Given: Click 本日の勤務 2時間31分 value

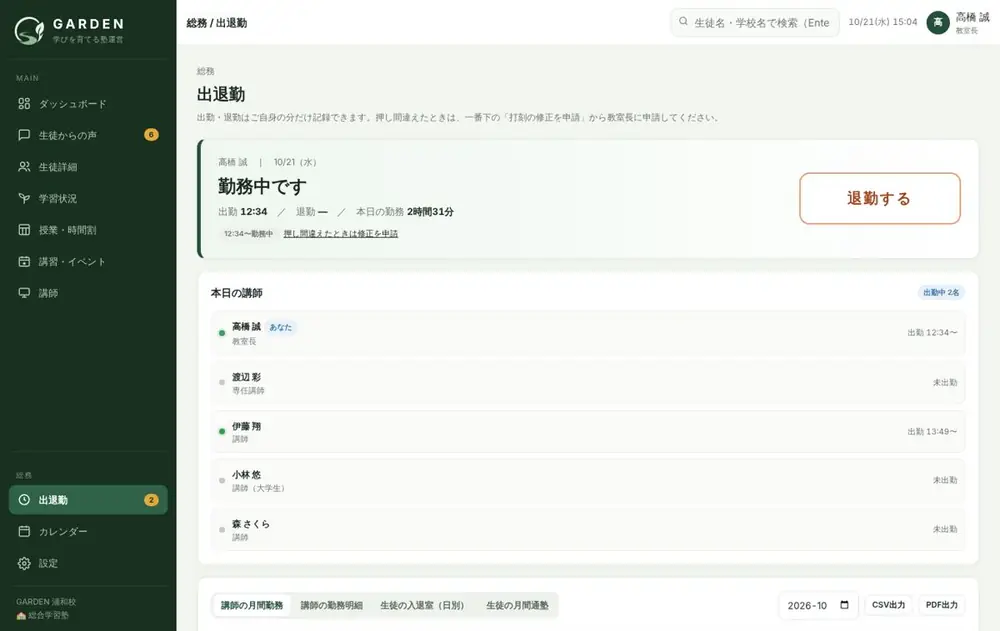Looking at the screenshot, I should point(405,211).
